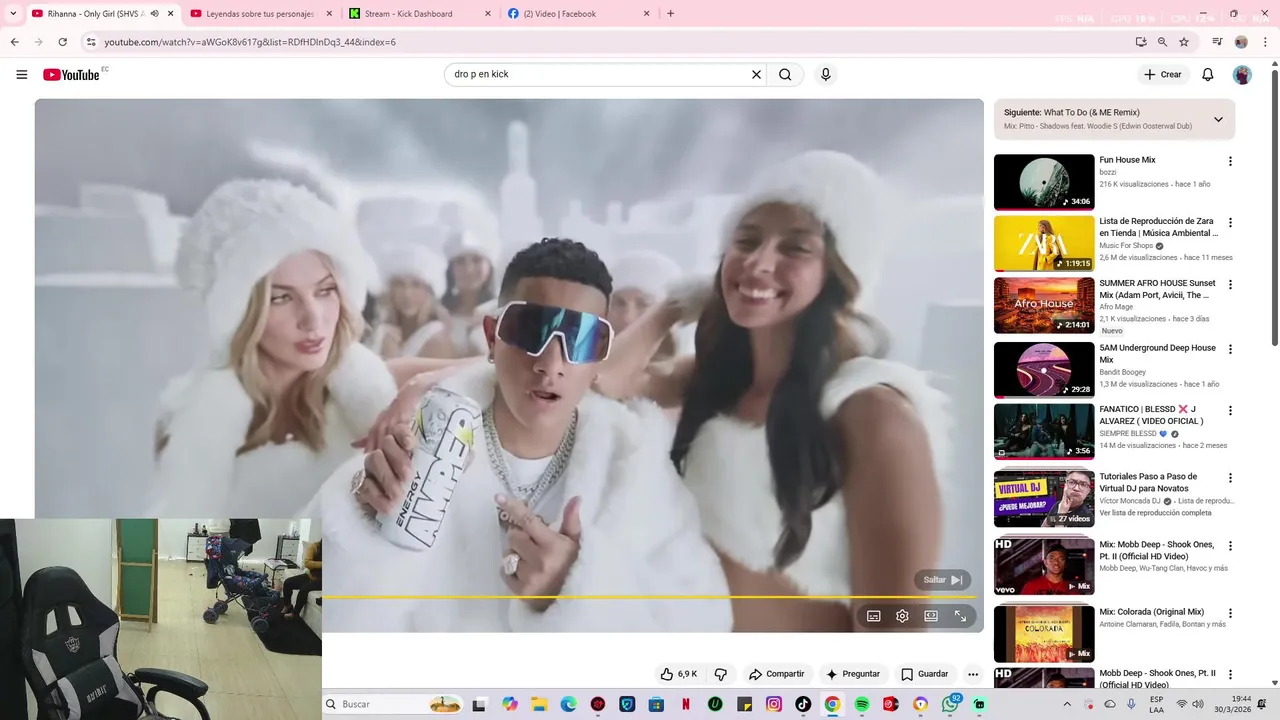Click the Preguntar button

(x=853, y=674)
